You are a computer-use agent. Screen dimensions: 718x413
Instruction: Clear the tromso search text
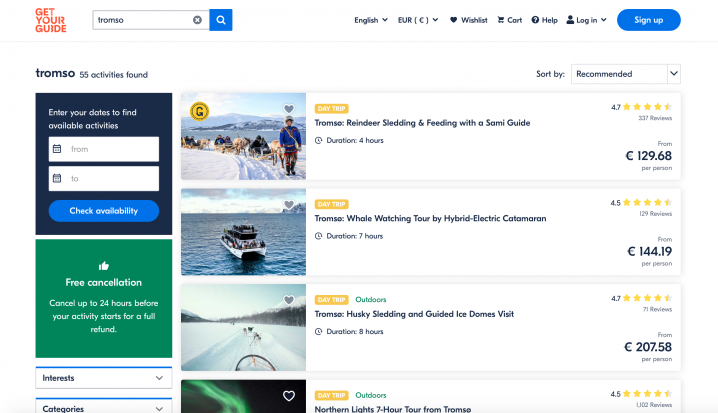[197, 20]
